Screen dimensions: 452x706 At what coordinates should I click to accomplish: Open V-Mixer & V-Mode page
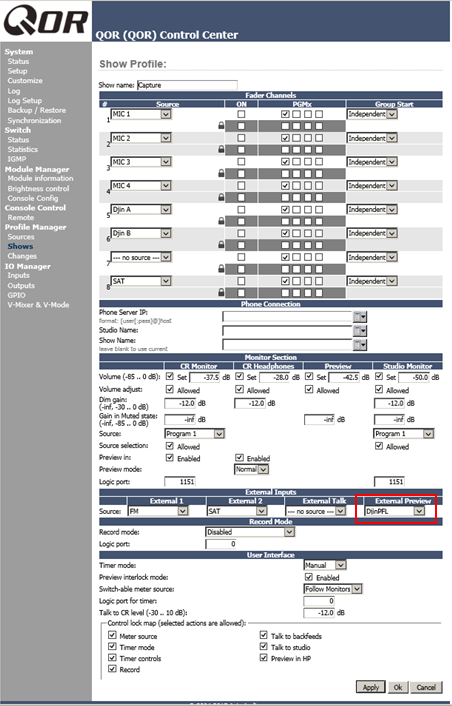tap(38, 305)
